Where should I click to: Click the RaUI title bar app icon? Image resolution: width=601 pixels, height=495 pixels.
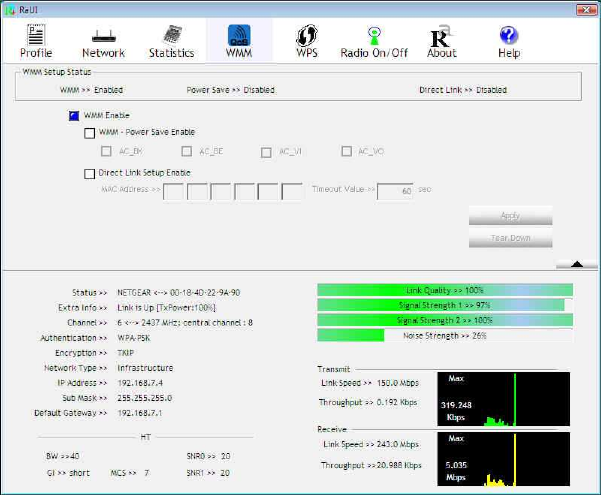10,10
